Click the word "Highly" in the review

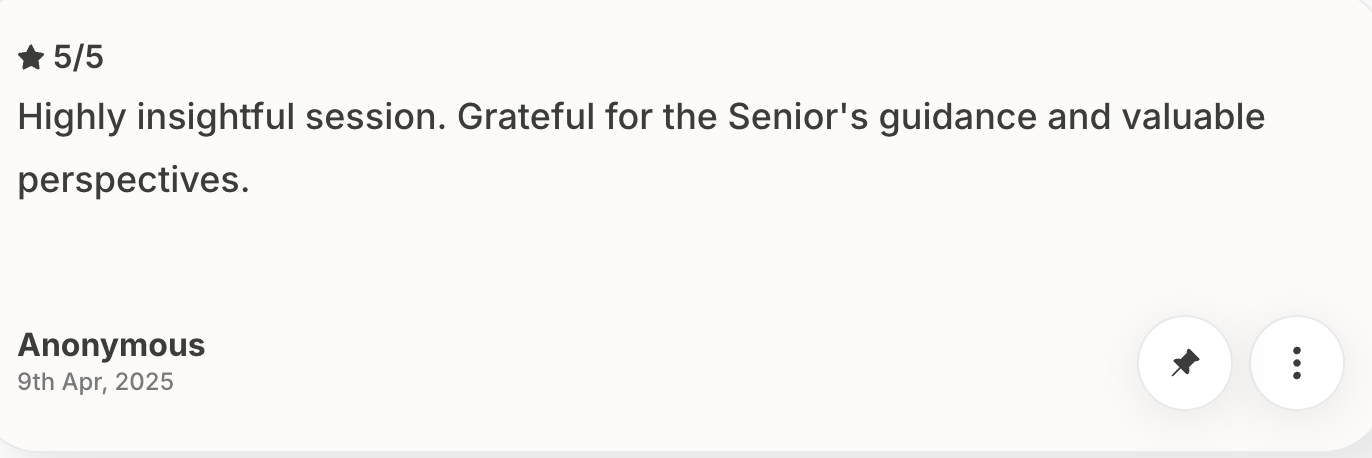(x=71, y=118)
